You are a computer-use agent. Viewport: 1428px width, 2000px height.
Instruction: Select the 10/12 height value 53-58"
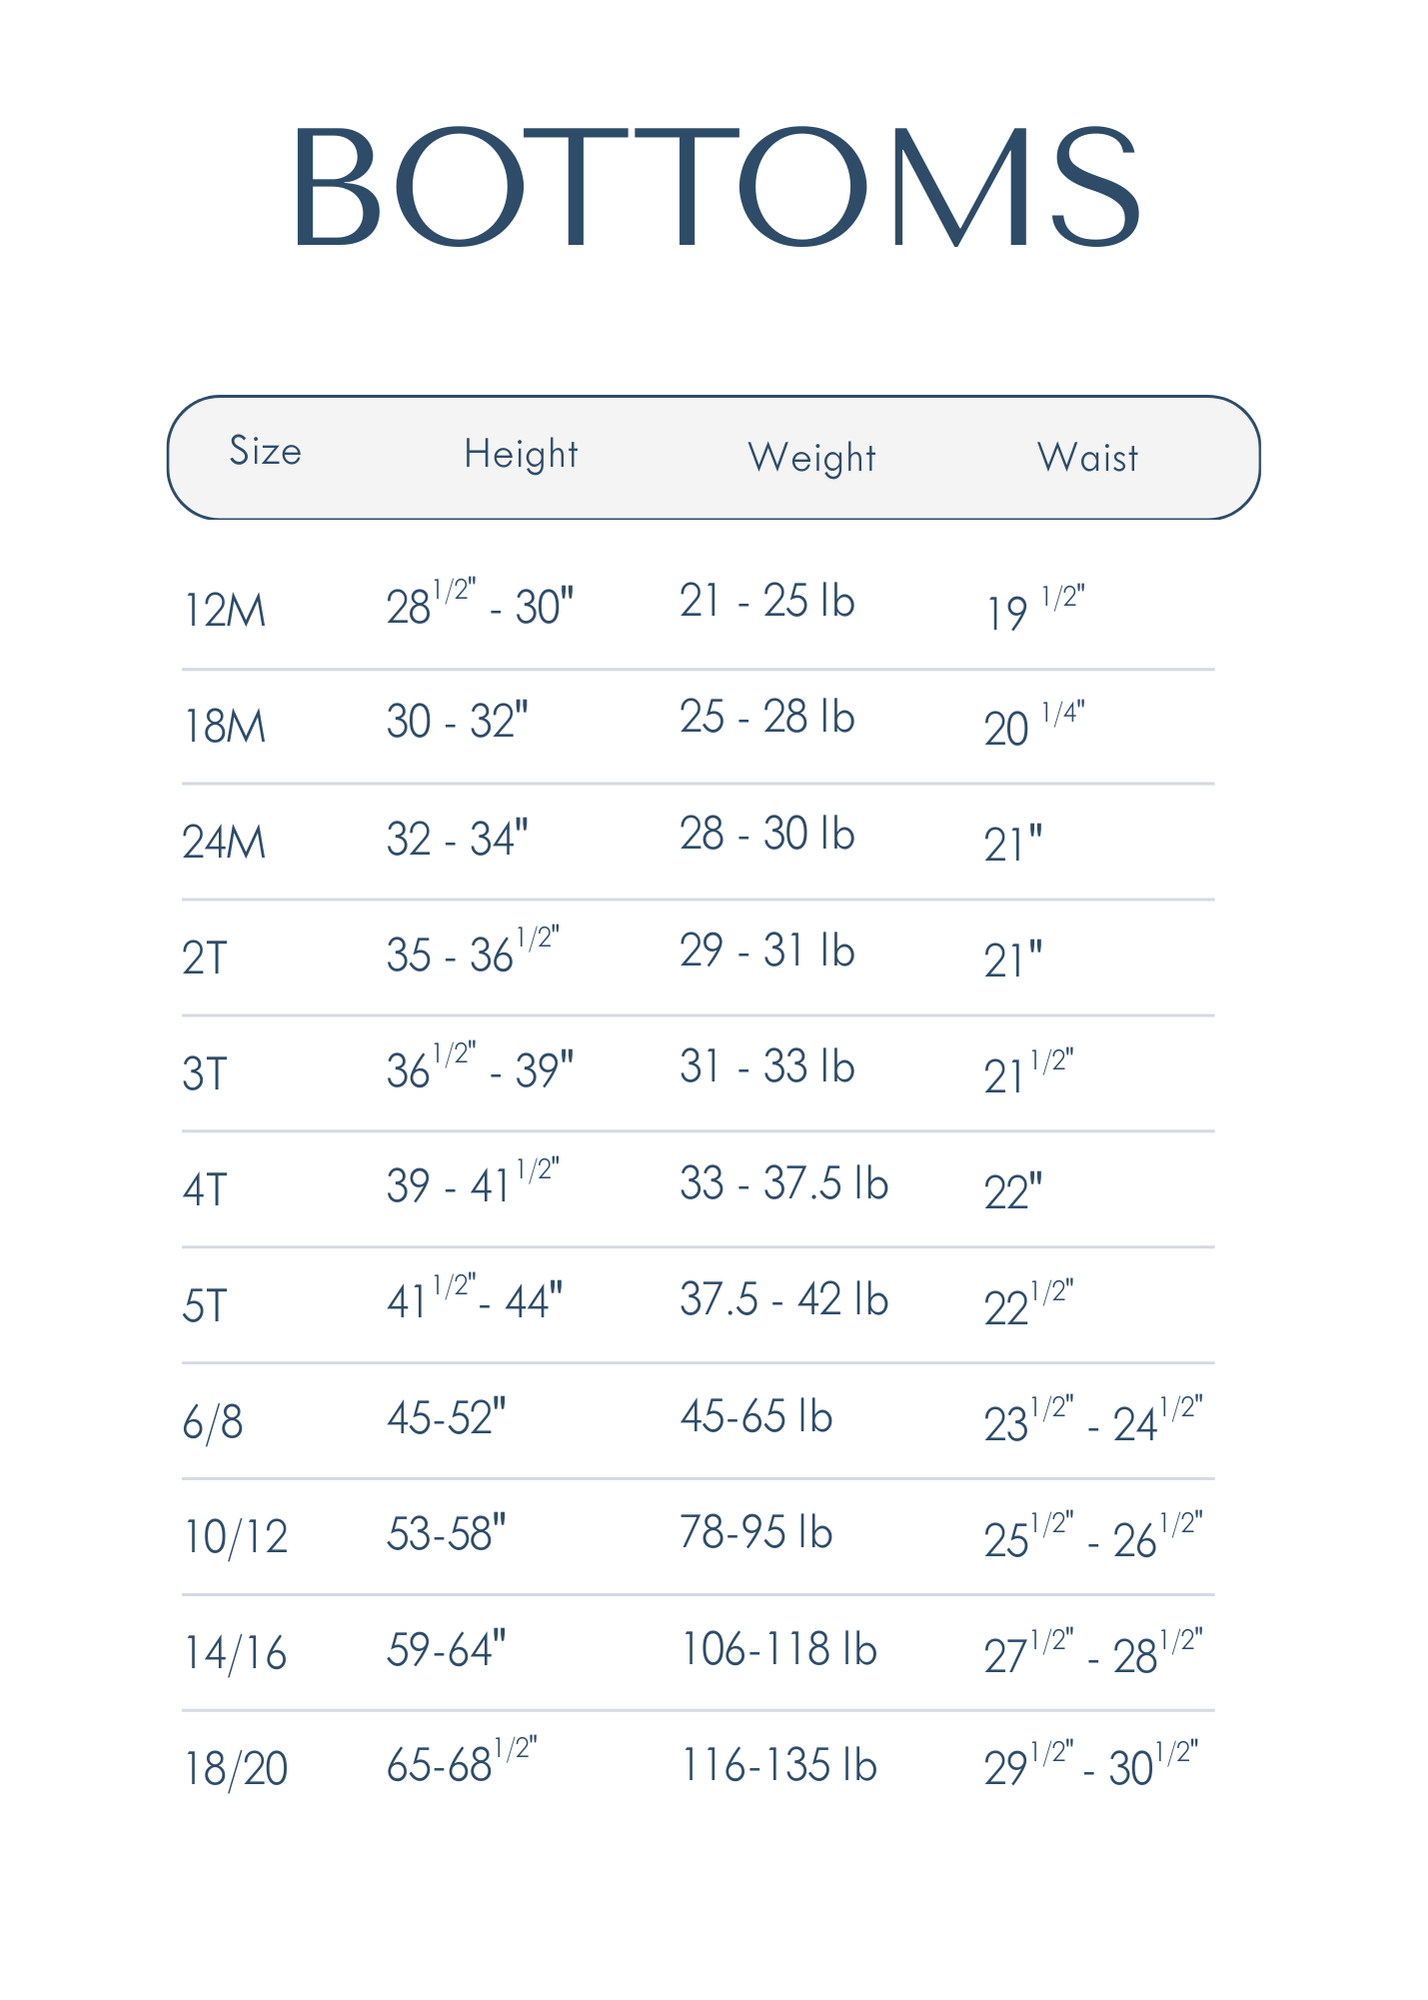pos(446,1533)
